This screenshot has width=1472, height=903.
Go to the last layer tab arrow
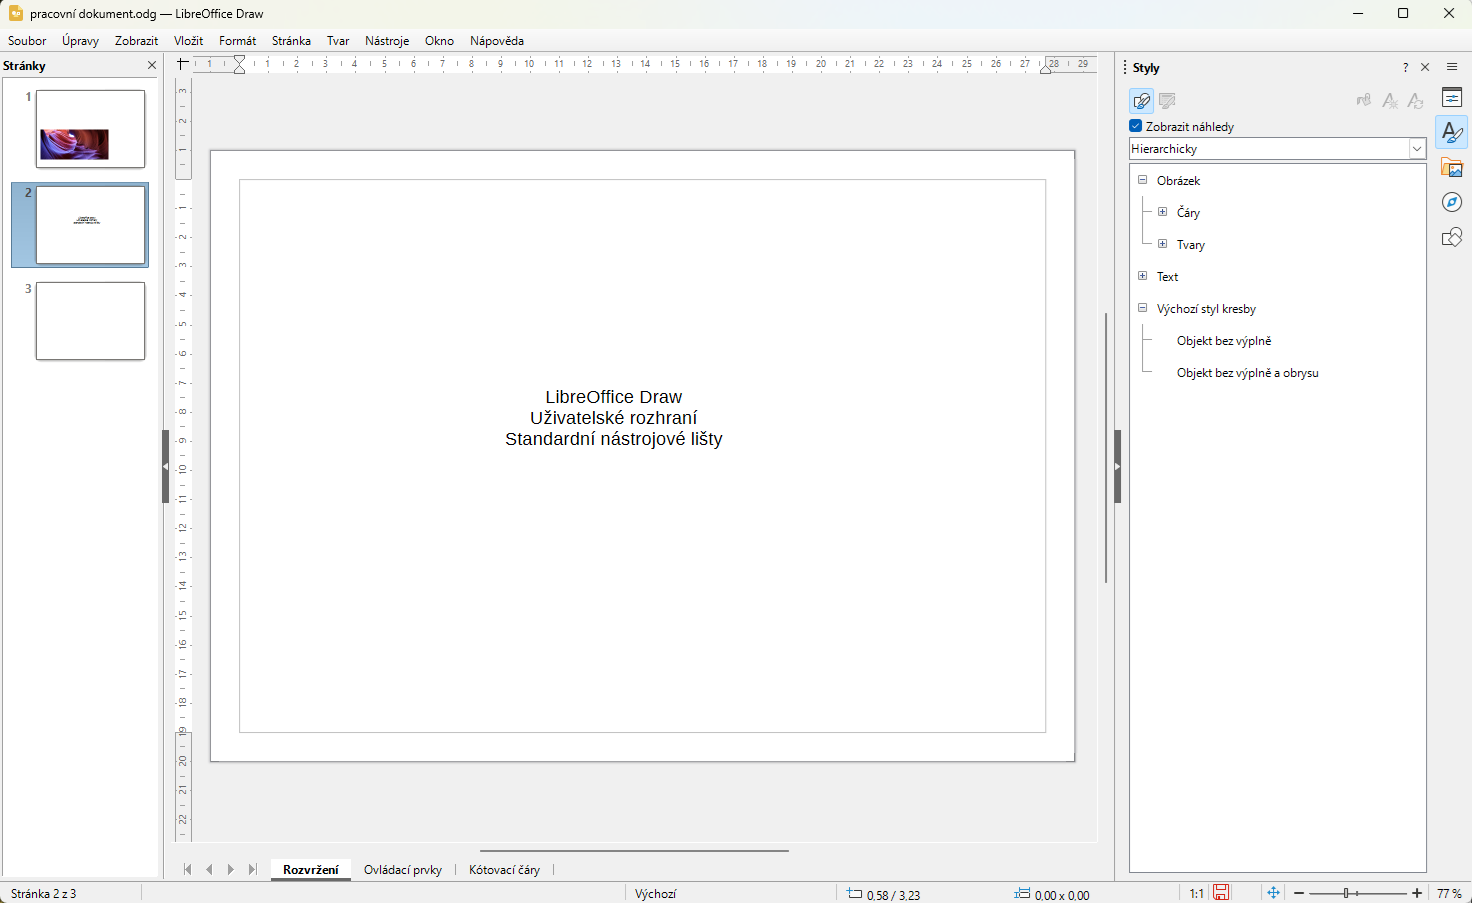tap(253, 870)
